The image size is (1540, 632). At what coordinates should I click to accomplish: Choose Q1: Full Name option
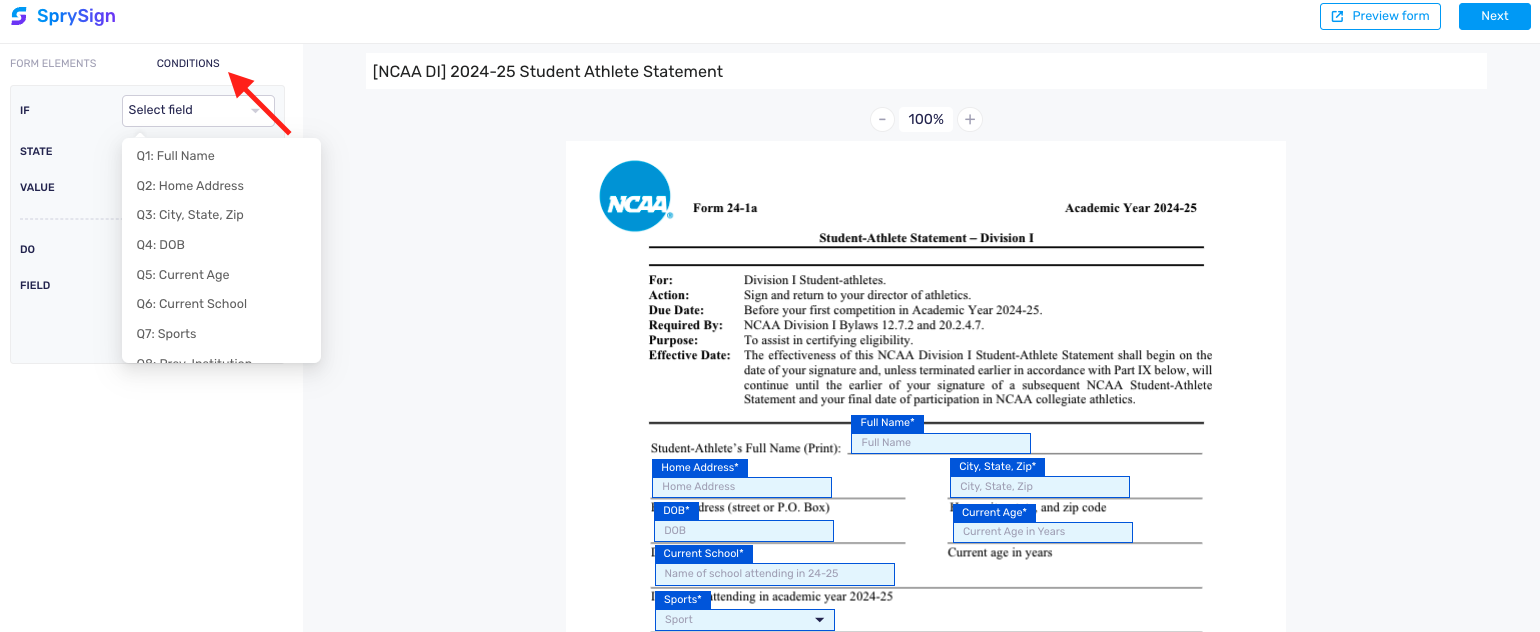pyautogui.click(x=176, y=156)
